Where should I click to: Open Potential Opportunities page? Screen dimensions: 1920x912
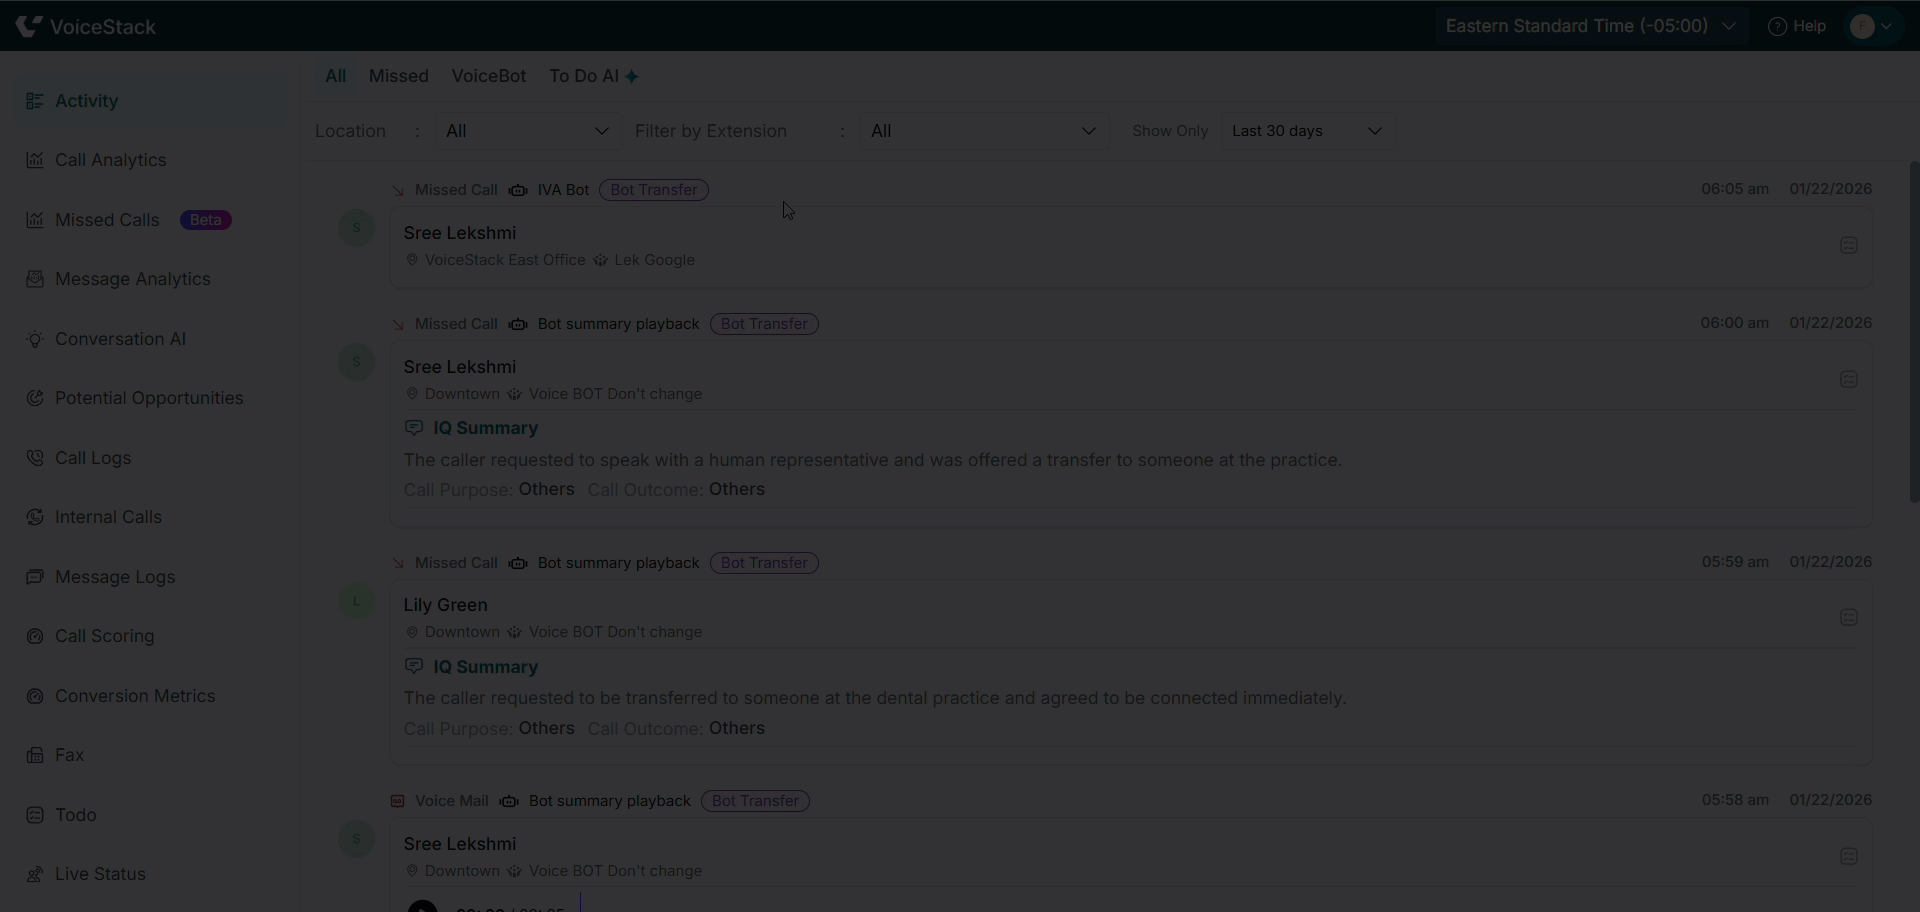point(151,398)
